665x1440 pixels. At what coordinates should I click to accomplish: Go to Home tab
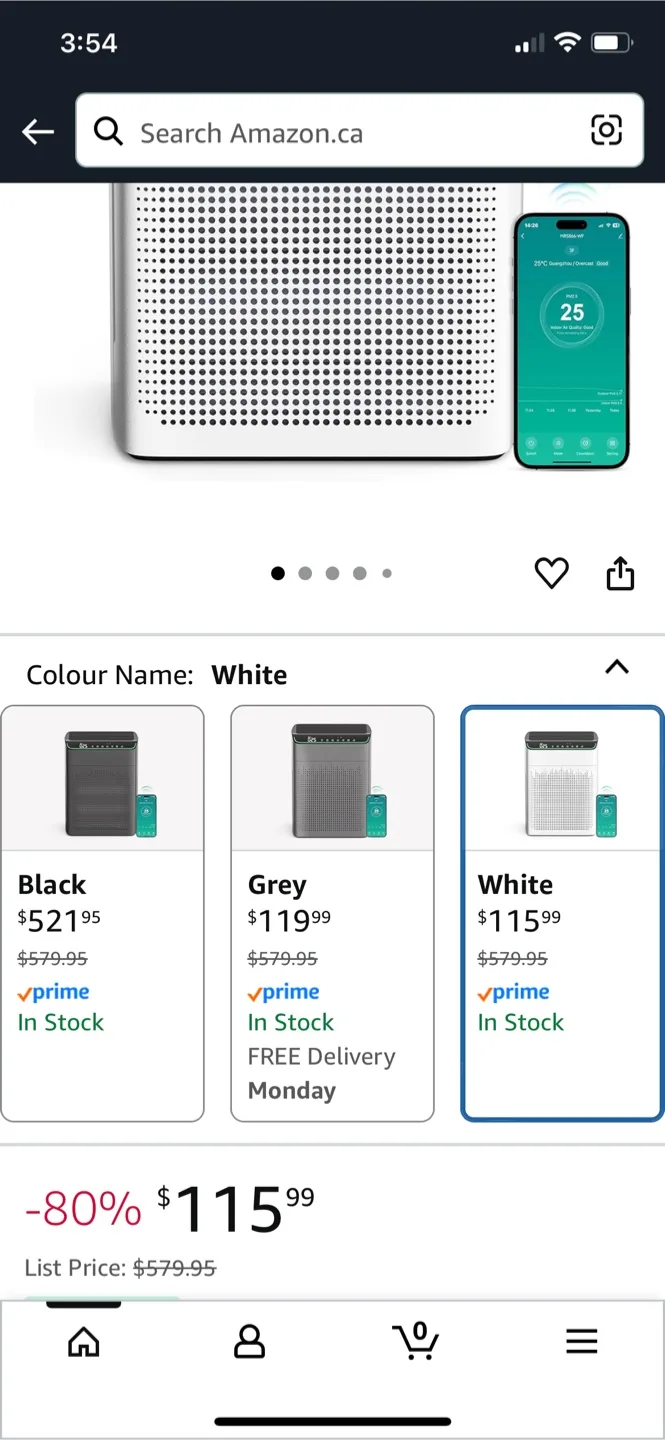point(84,1342)
